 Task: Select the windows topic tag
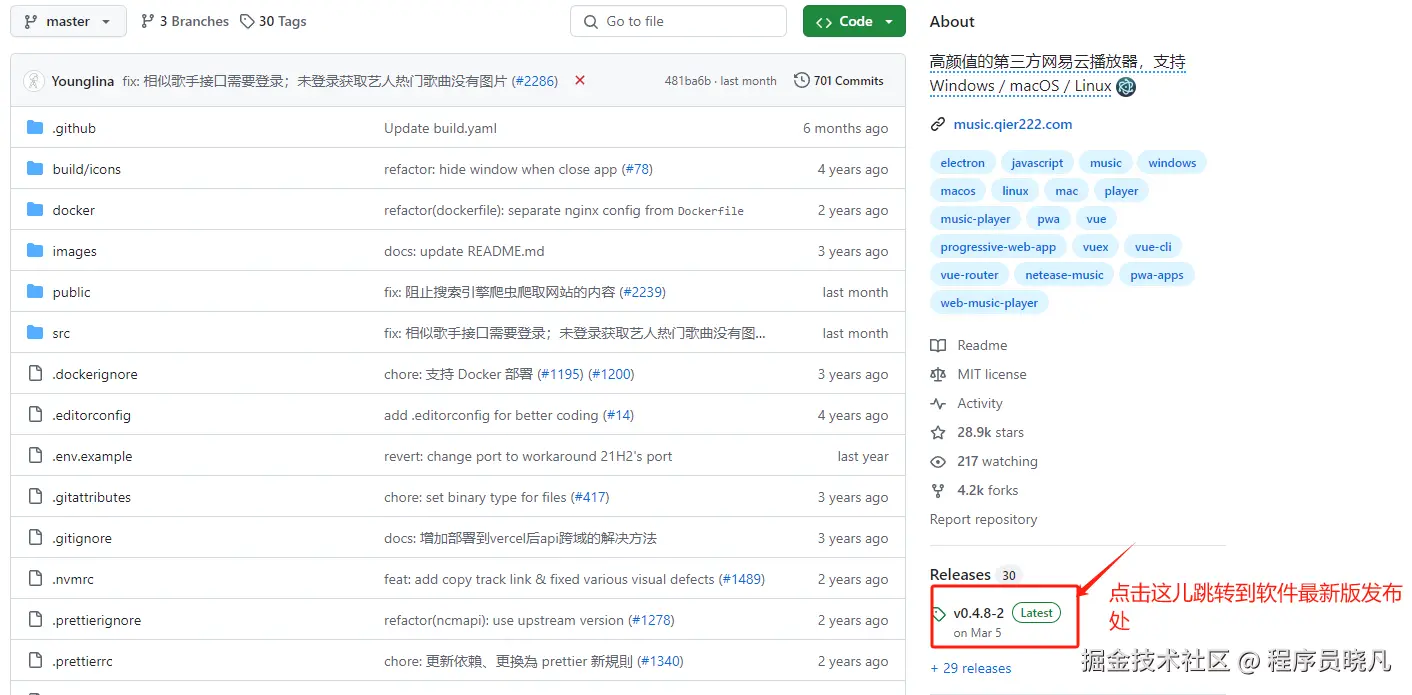[1172, 163]
